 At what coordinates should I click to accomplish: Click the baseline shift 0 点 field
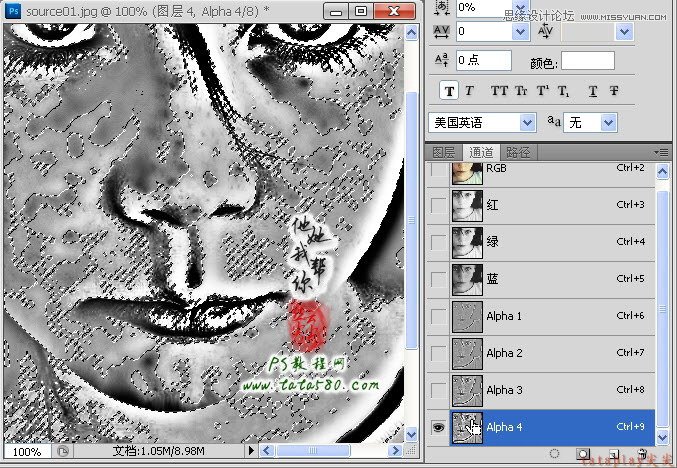pyautogui.click(x=484, y=60)
